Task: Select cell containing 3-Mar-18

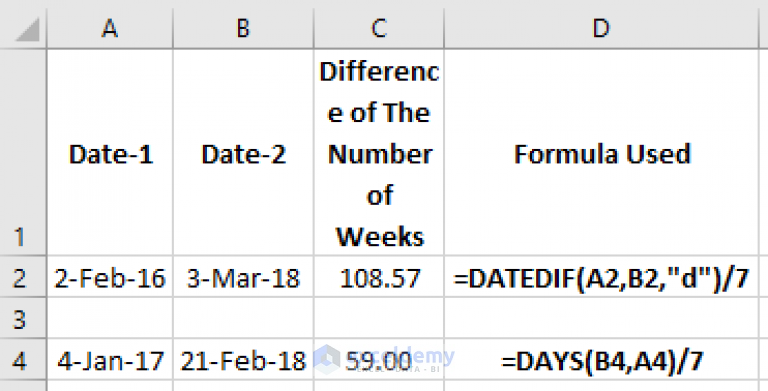Action: click(x=243, y=276)
